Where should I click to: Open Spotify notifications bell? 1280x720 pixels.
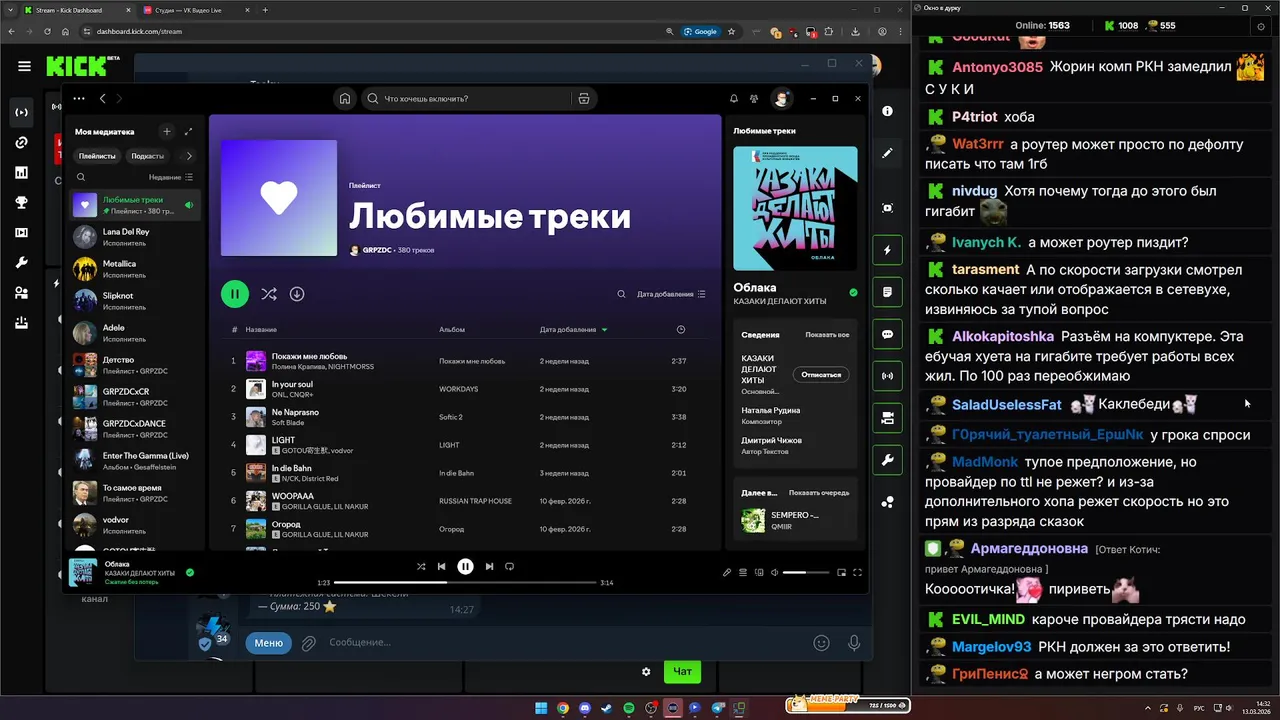tap(734, 98)
